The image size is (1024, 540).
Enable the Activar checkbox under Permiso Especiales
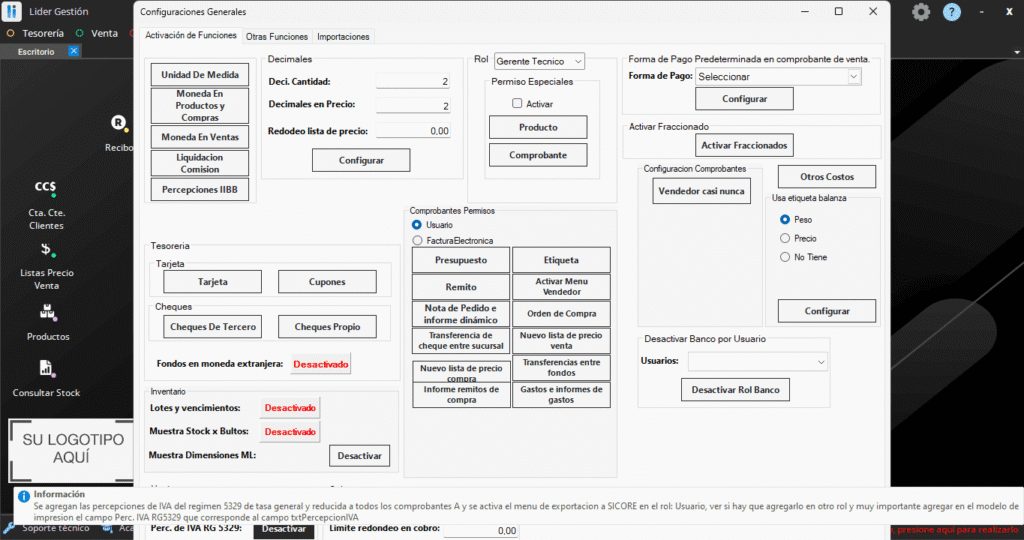pyautogui.click(x=517, y=103)
